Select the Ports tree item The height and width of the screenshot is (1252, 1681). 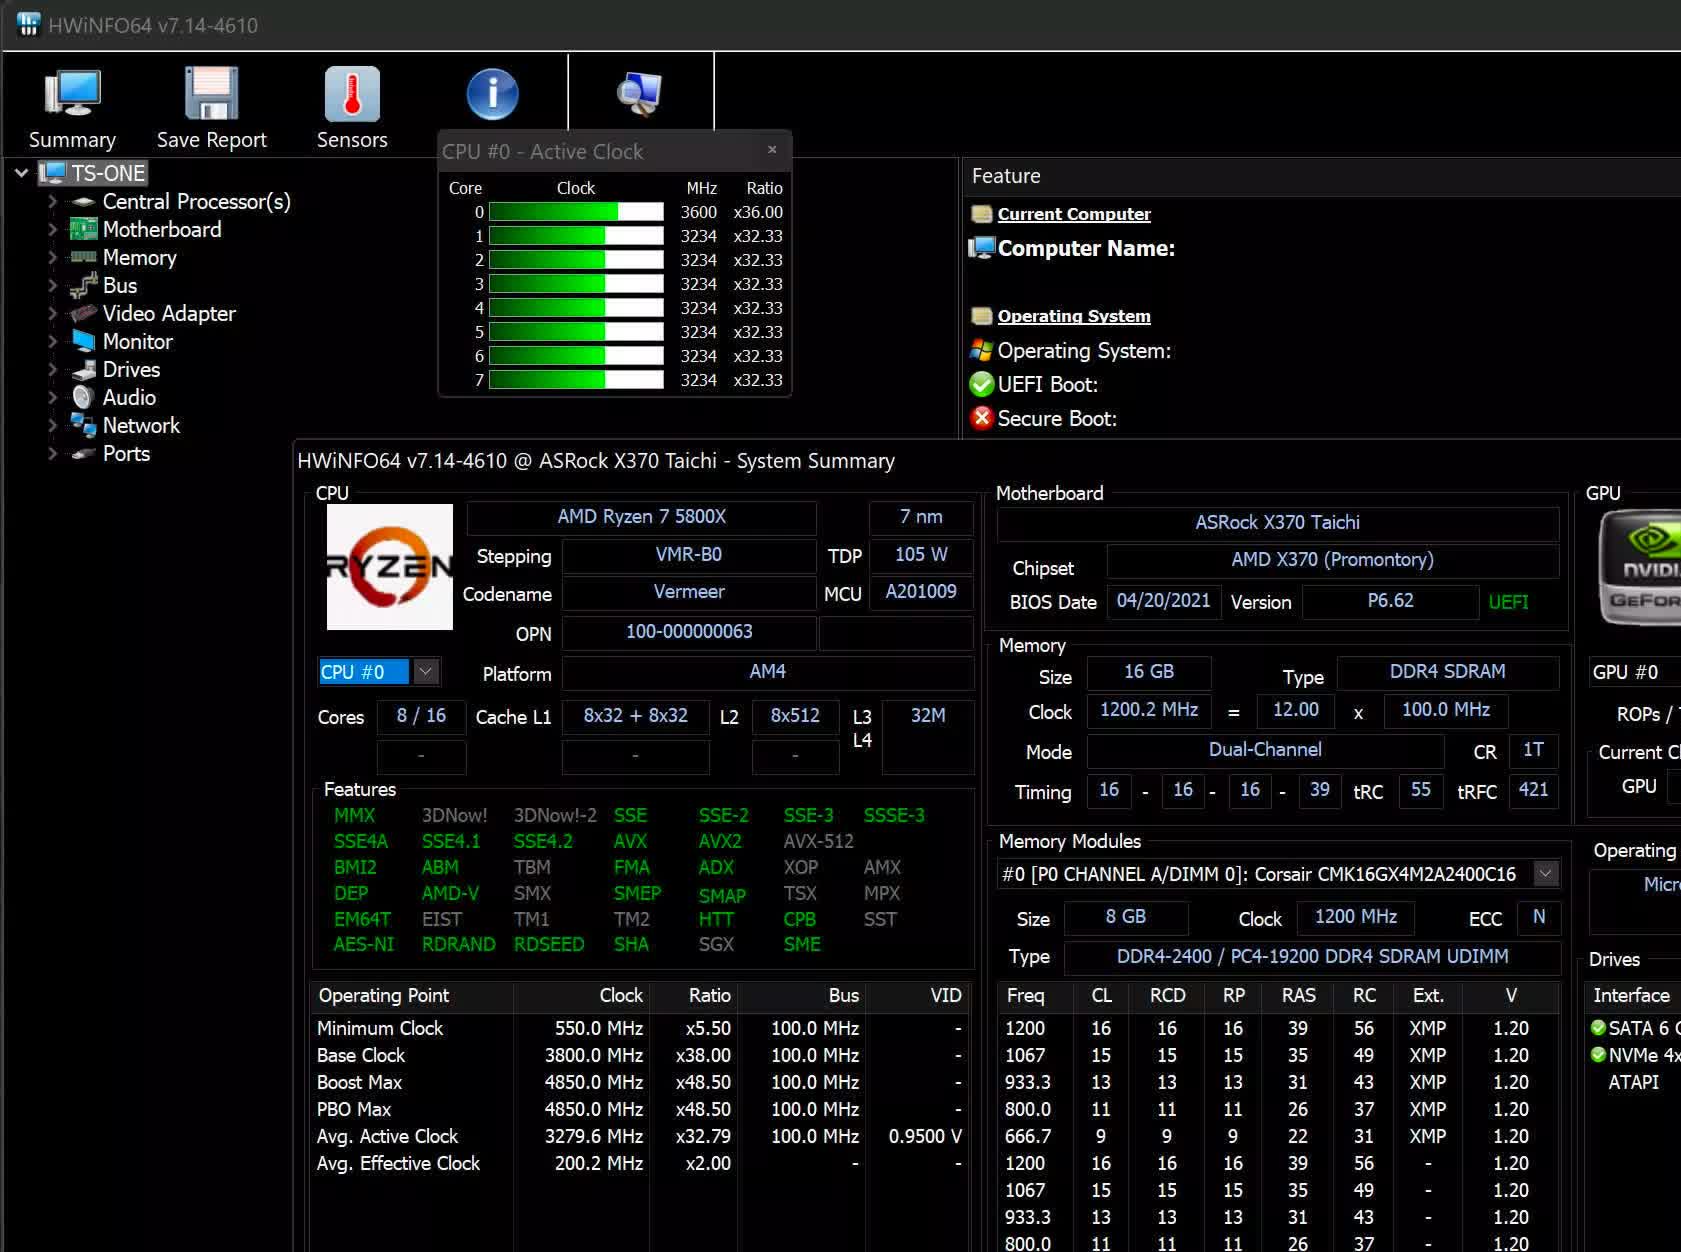click(x=126, y=453)
